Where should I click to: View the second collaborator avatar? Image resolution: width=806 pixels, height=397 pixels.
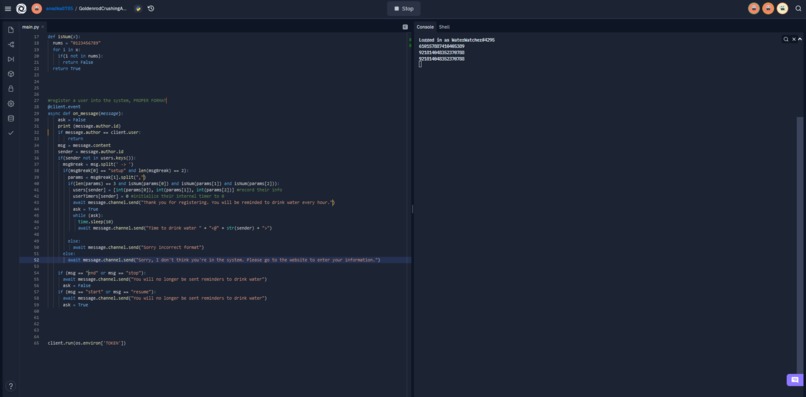768,9
